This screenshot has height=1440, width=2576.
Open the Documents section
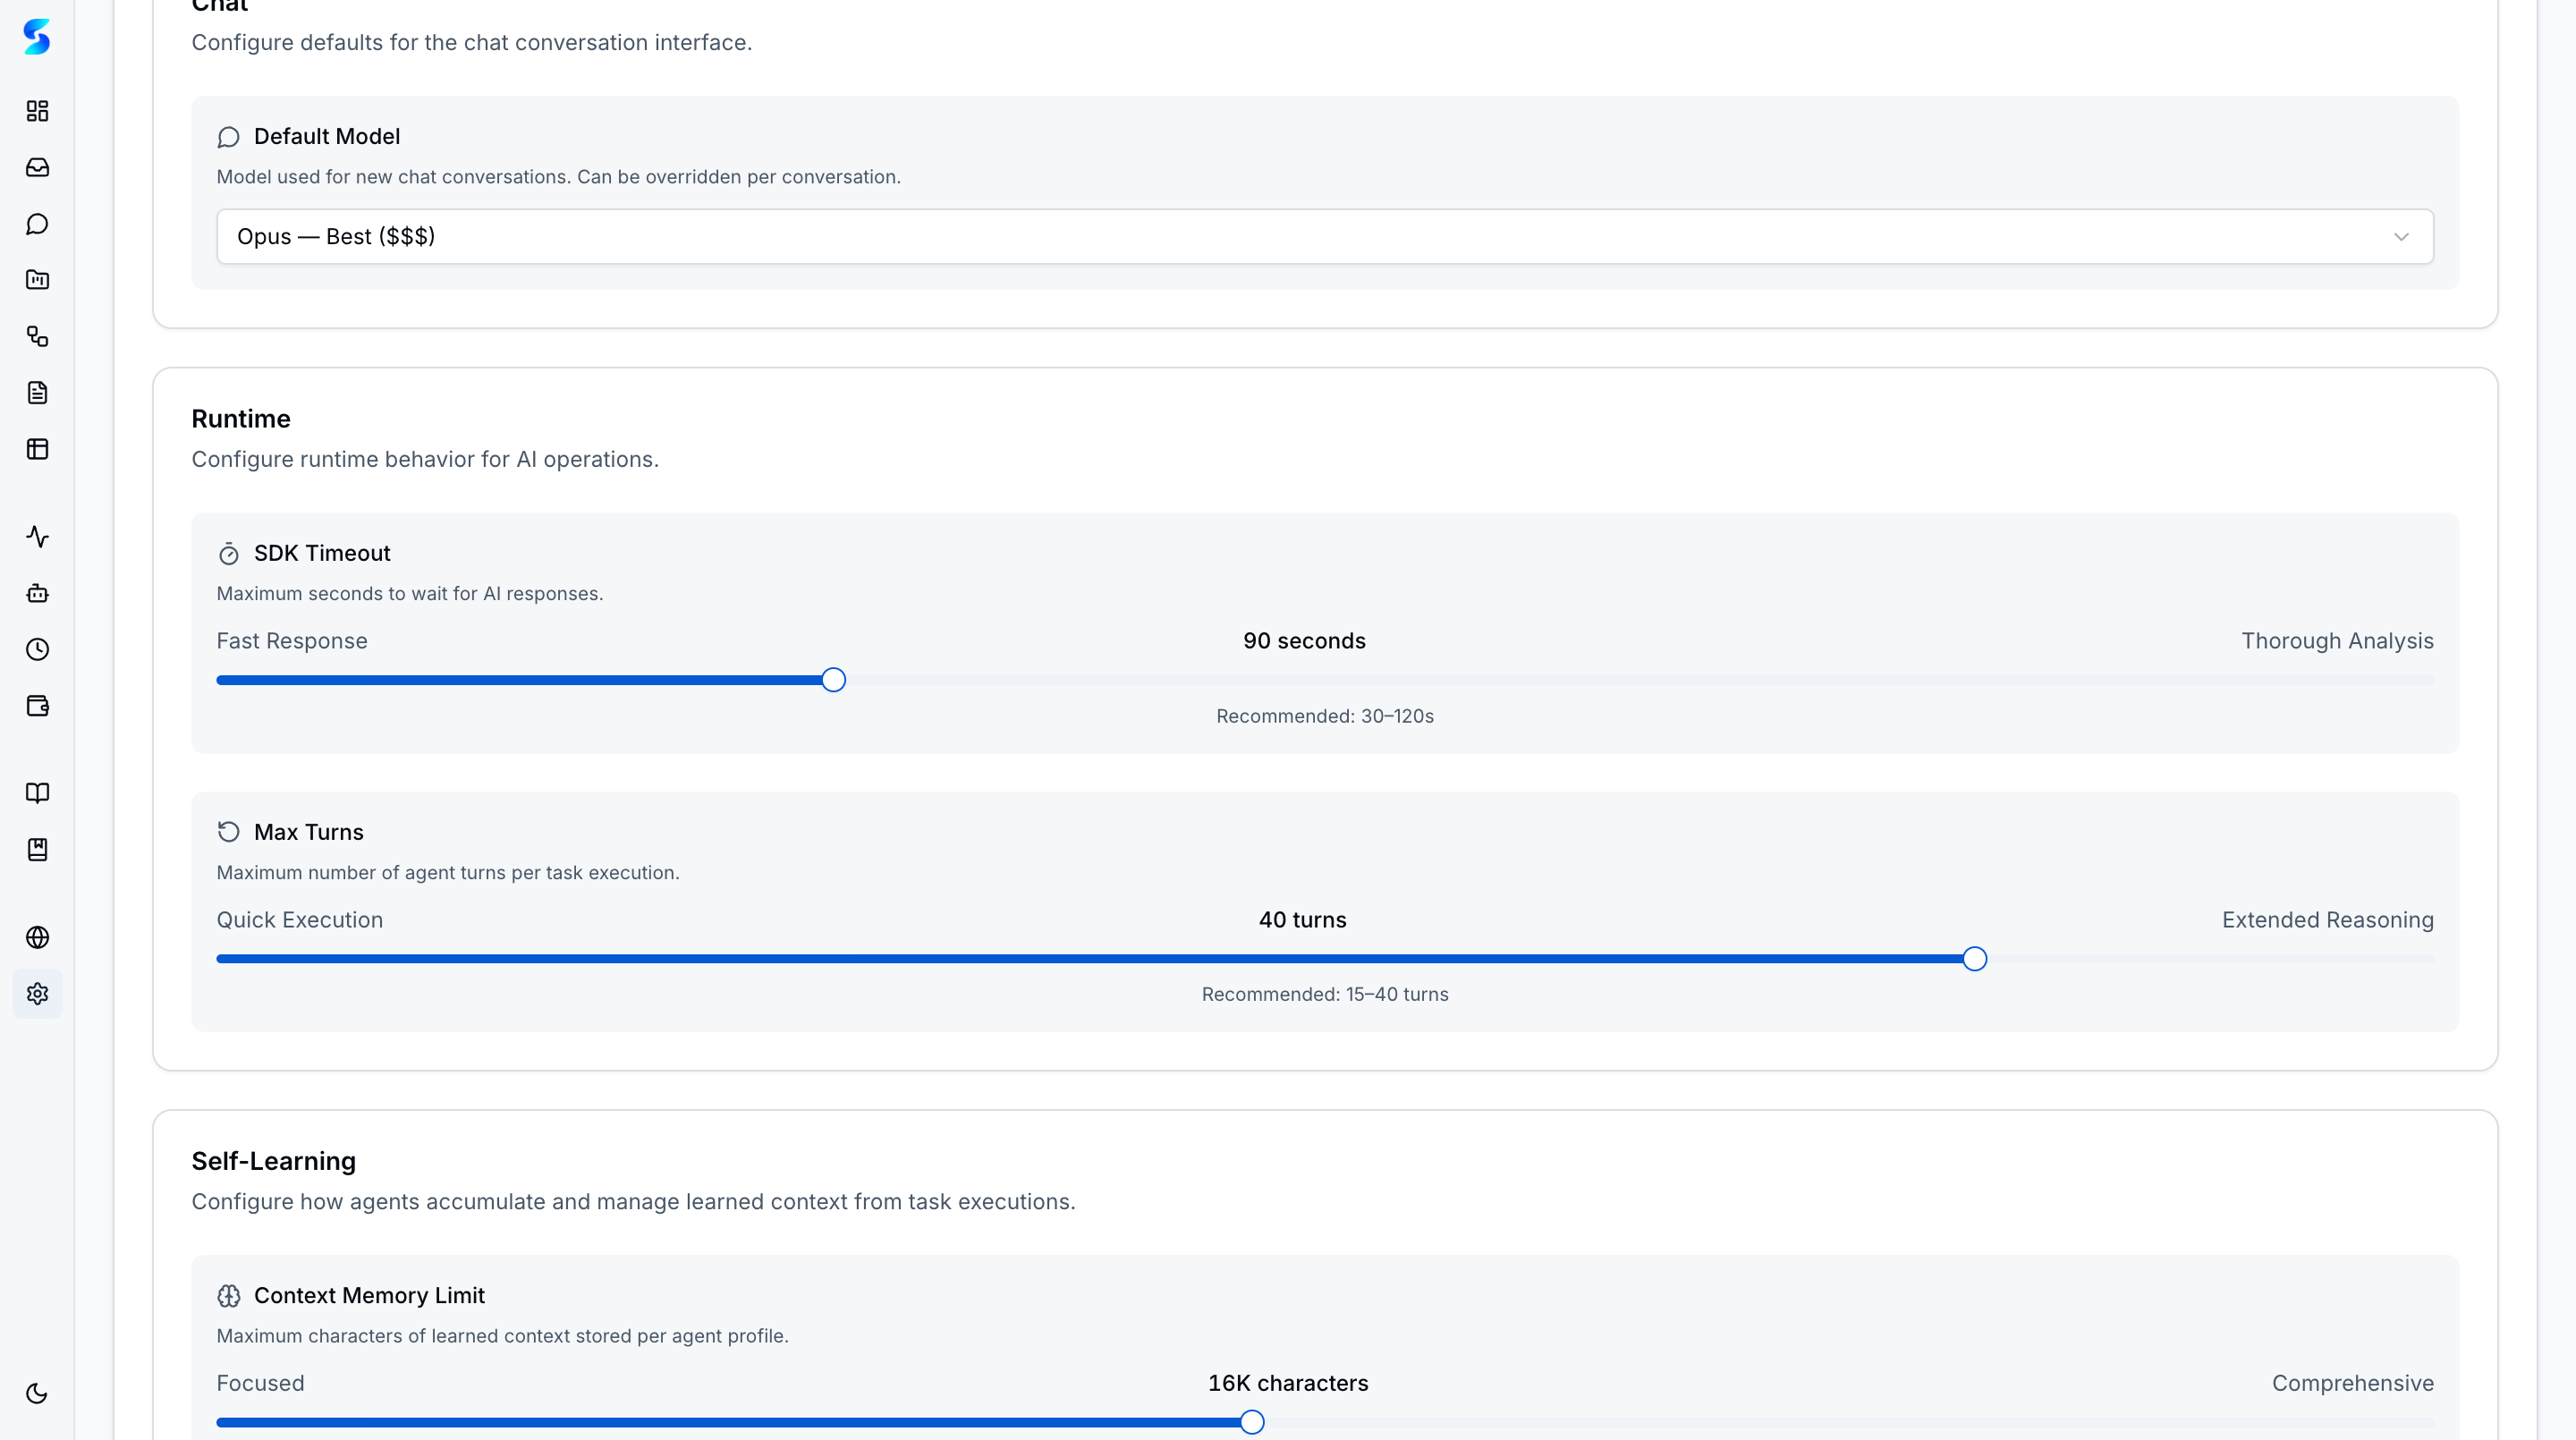pos(37,392)
